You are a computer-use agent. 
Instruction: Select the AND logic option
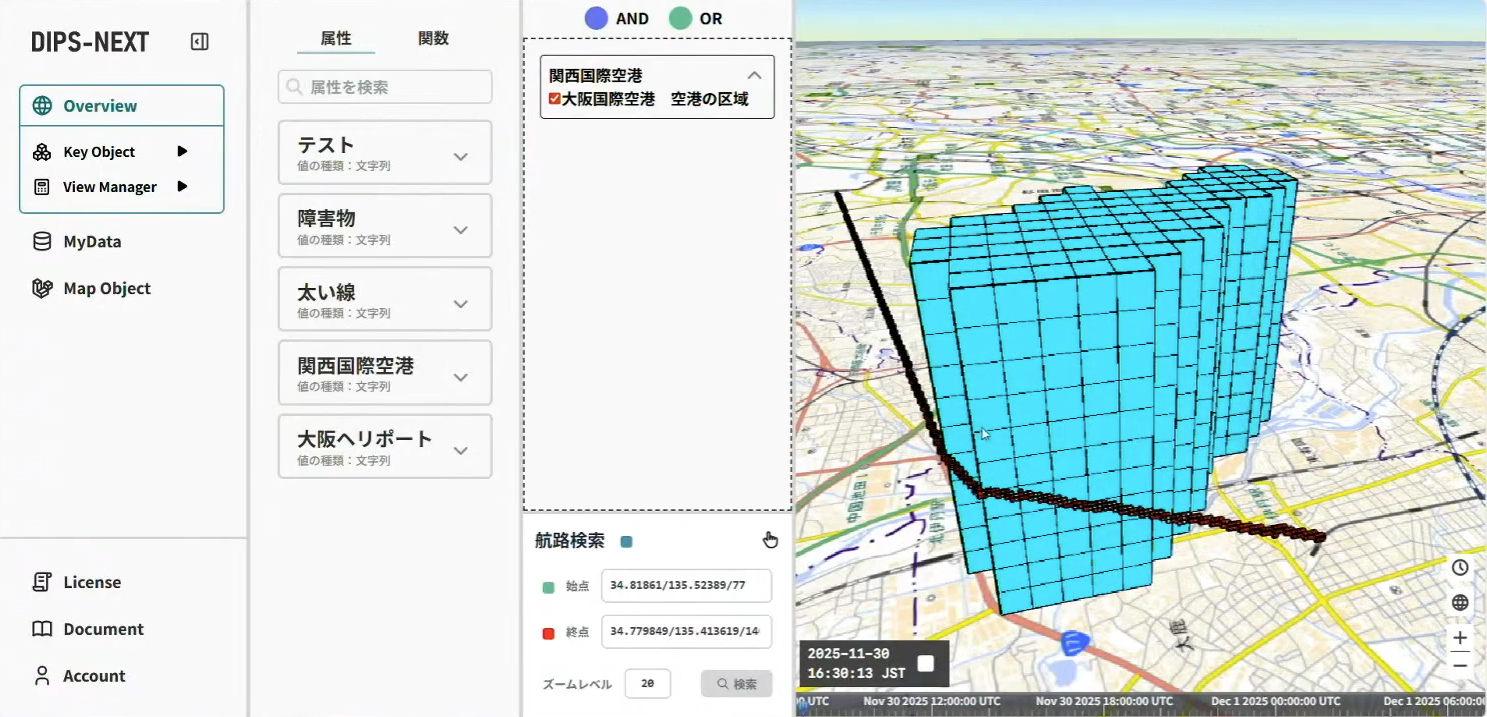(597, 18)
